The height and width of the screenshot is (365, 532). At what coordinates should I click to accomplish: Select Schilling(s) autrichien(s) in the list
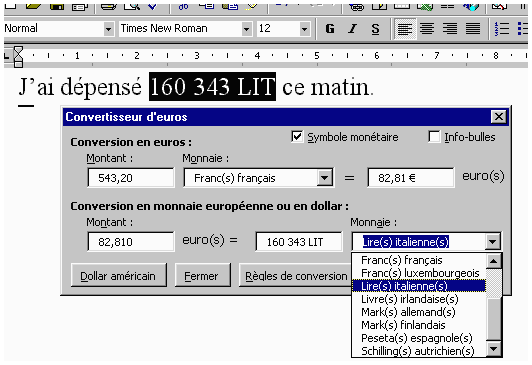click(x=419, y=351)
